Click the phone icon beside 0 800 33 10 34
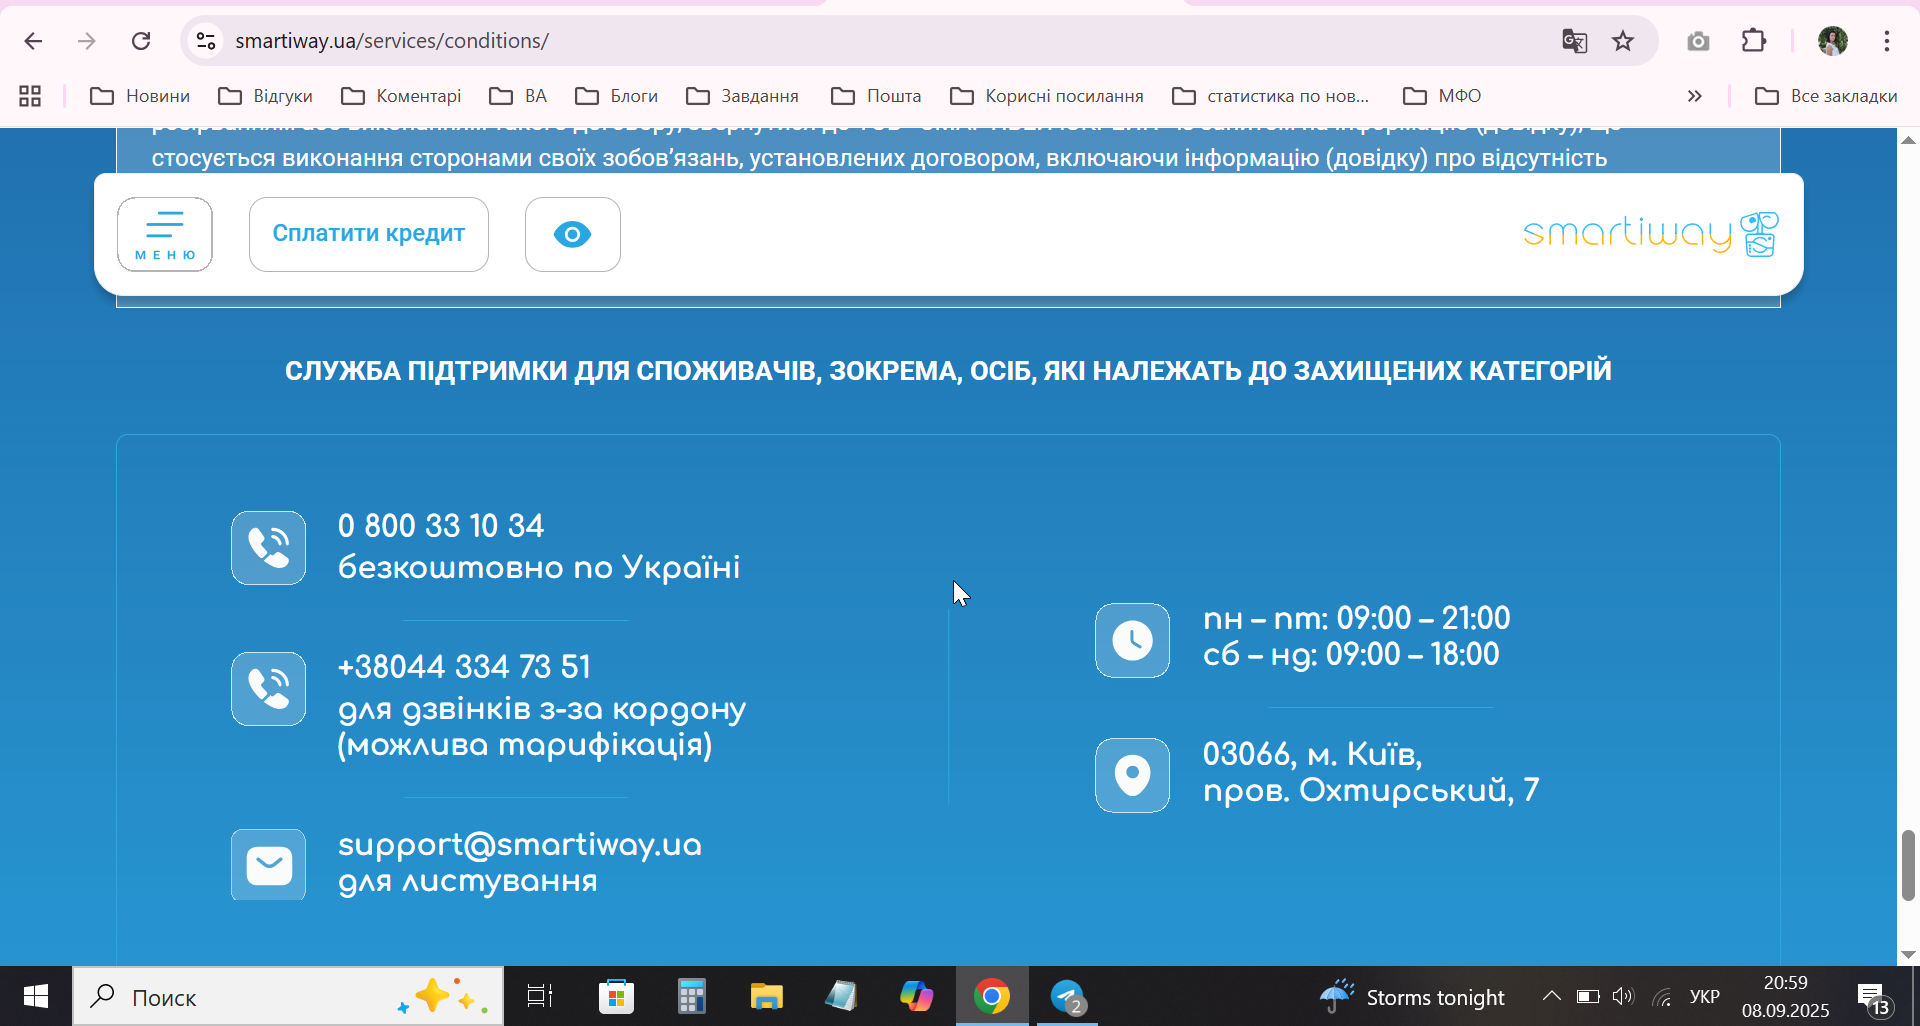The image size is (1920, 1026). (x=269, y=548)
